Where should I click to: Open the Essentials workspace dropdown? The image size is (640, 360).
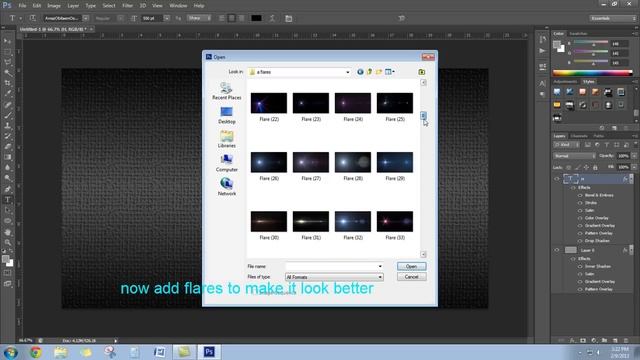[x=612, y=18]
